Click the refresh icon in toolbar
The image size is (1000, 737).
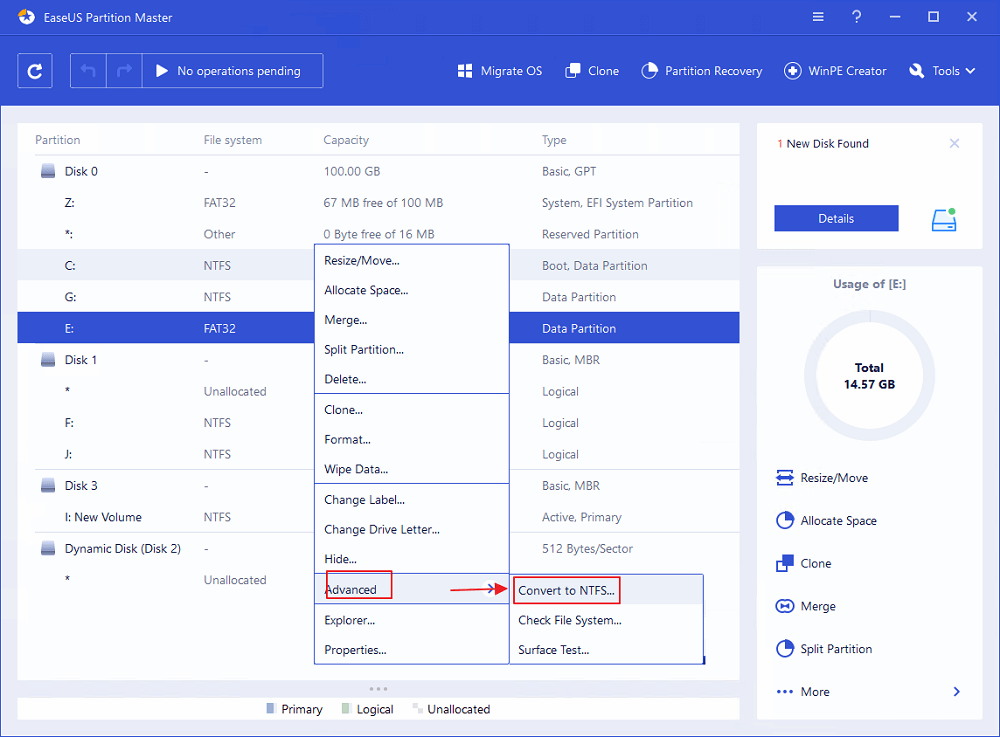[35, 71]
